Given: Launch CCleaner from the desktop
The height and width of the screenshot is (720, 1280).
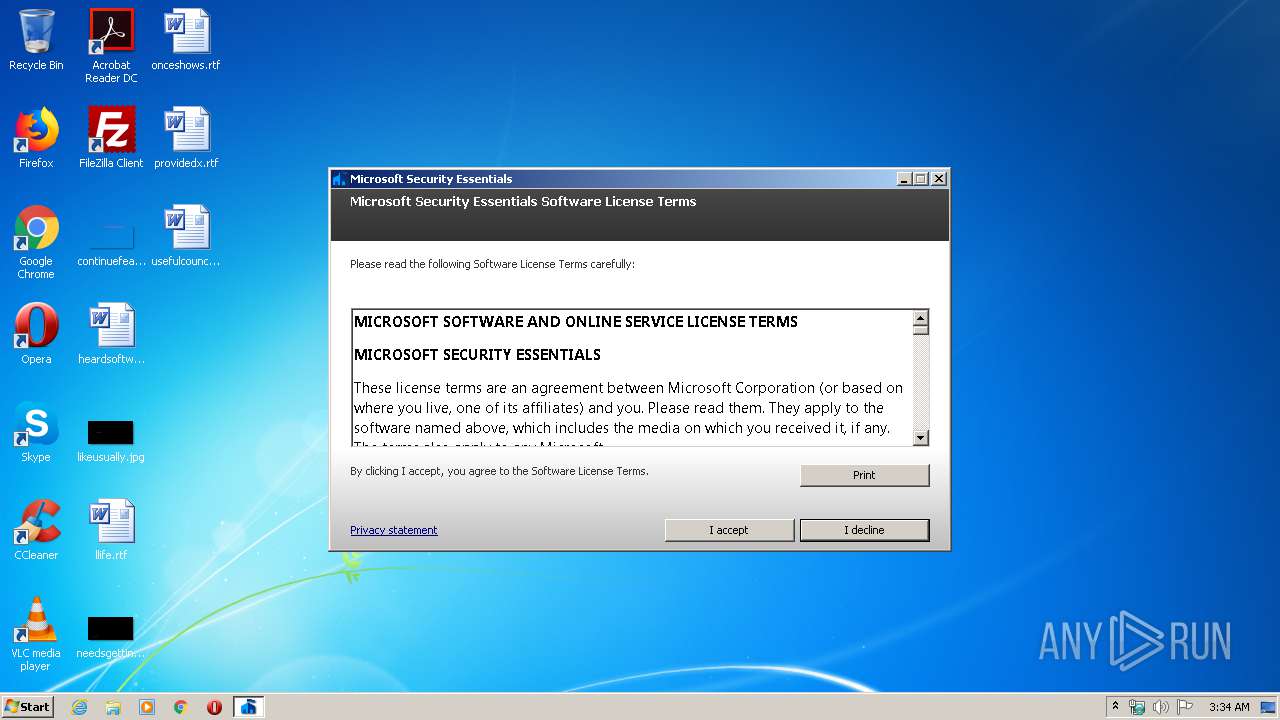Looking at the screenshot, I should coord(36,530).
